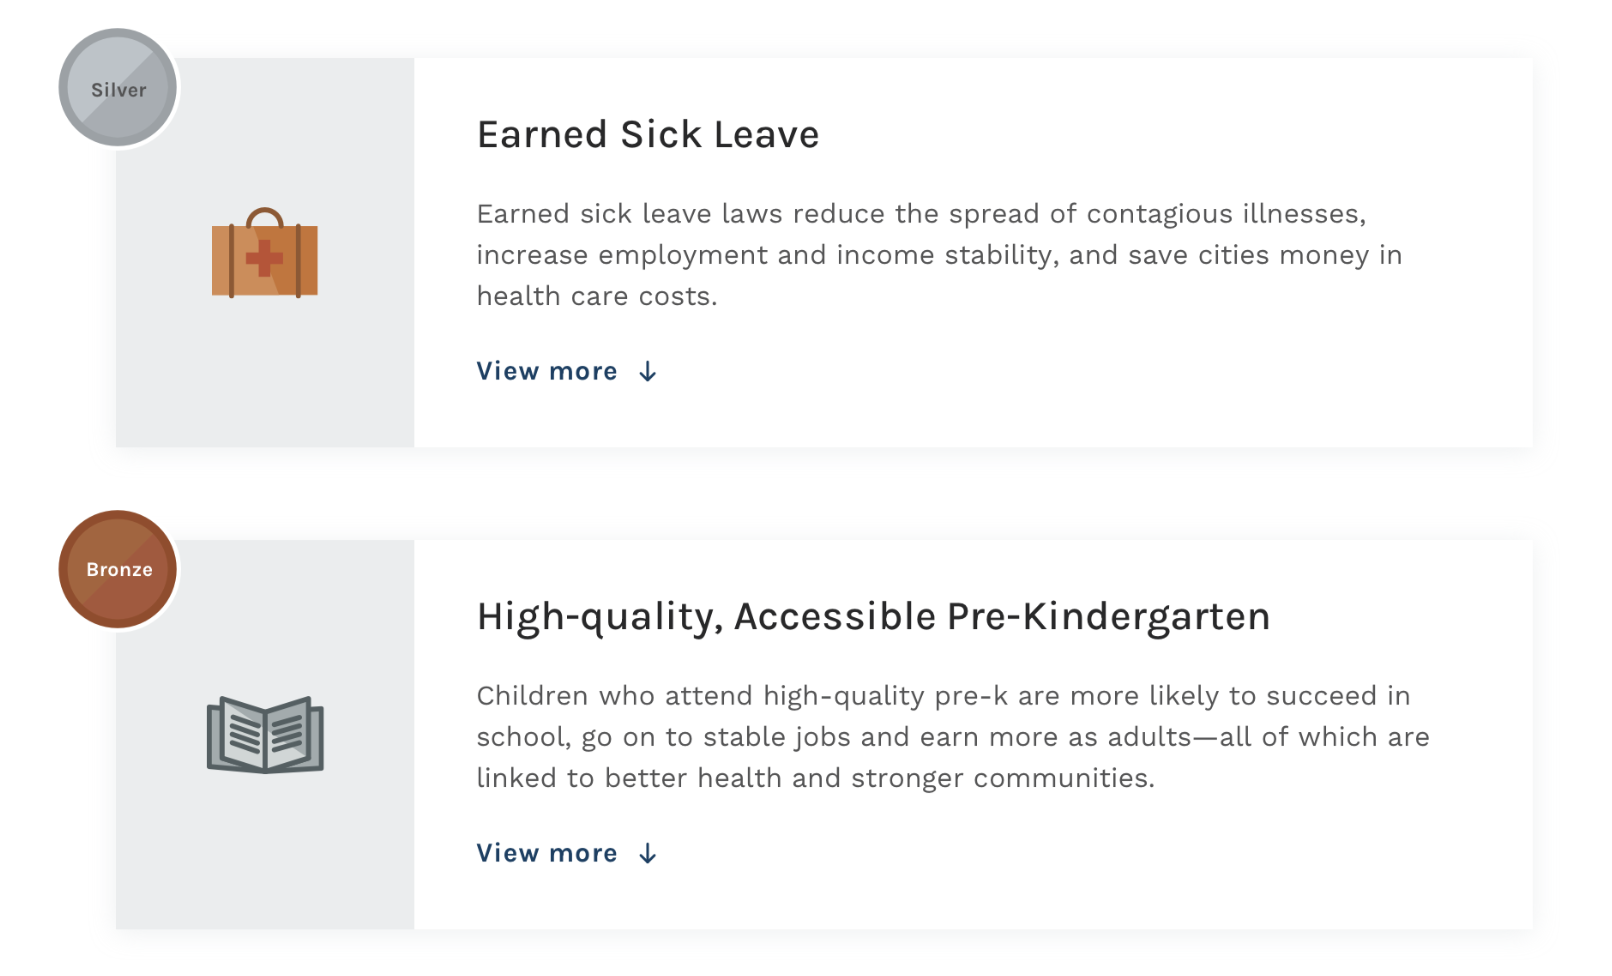Click the Earned Sick Leave heading

coord(648,134)
